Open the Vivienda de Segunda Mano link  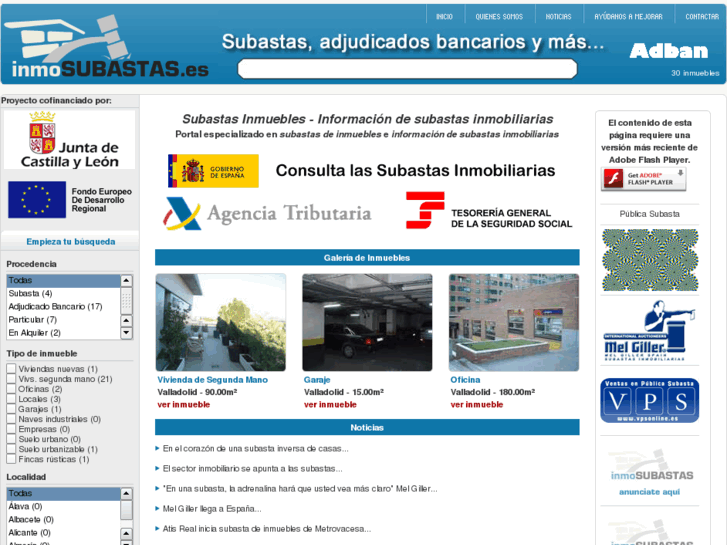(212, 380)
